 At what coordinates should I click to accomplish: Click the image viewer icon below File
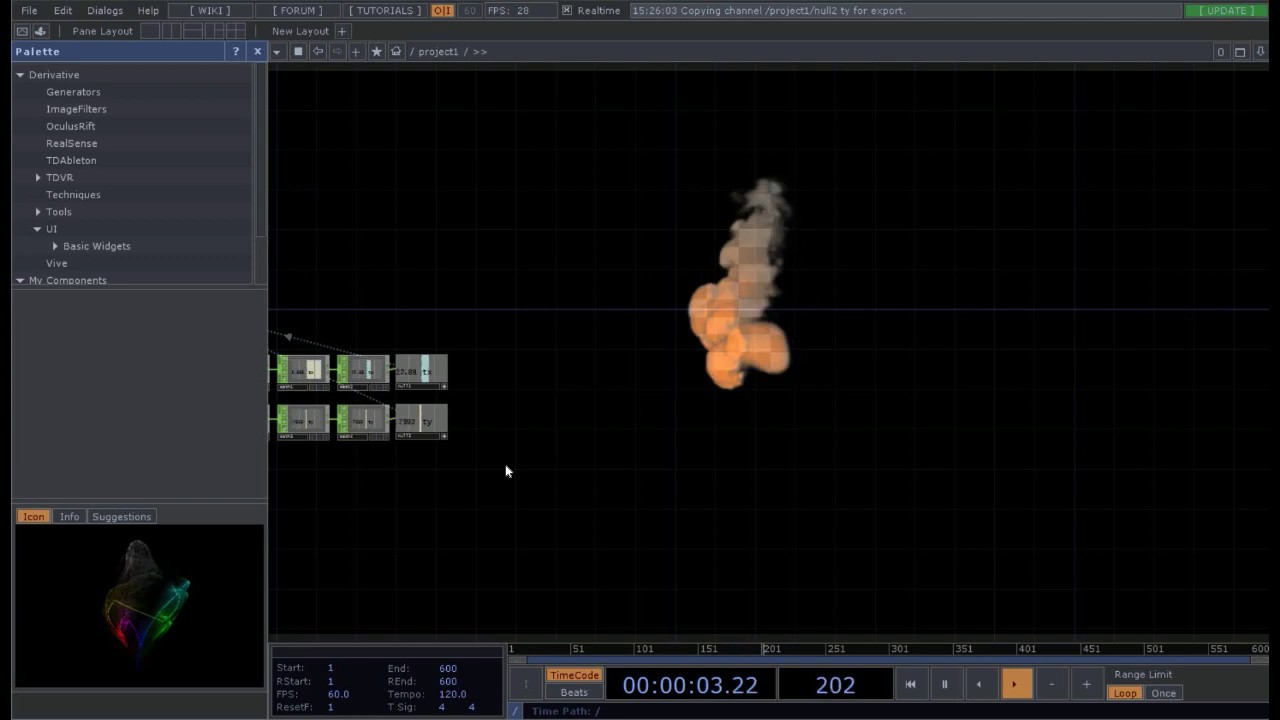(x=22, y=31)
